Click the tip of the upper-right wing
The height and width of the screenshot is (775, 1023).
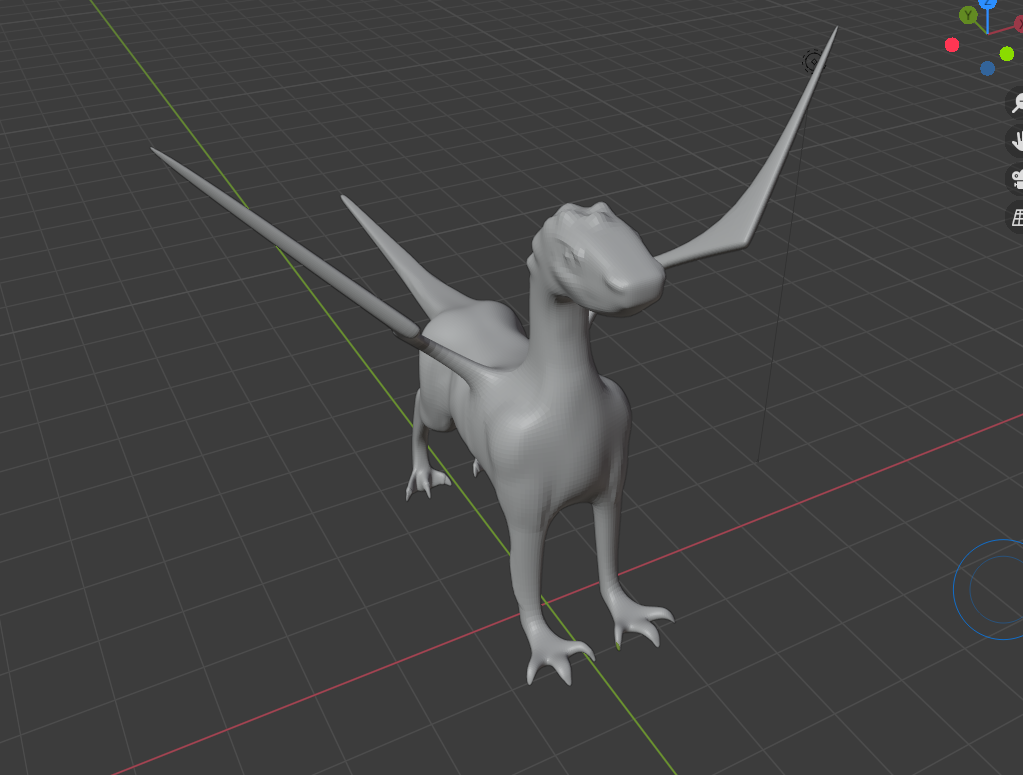point(833,33)
